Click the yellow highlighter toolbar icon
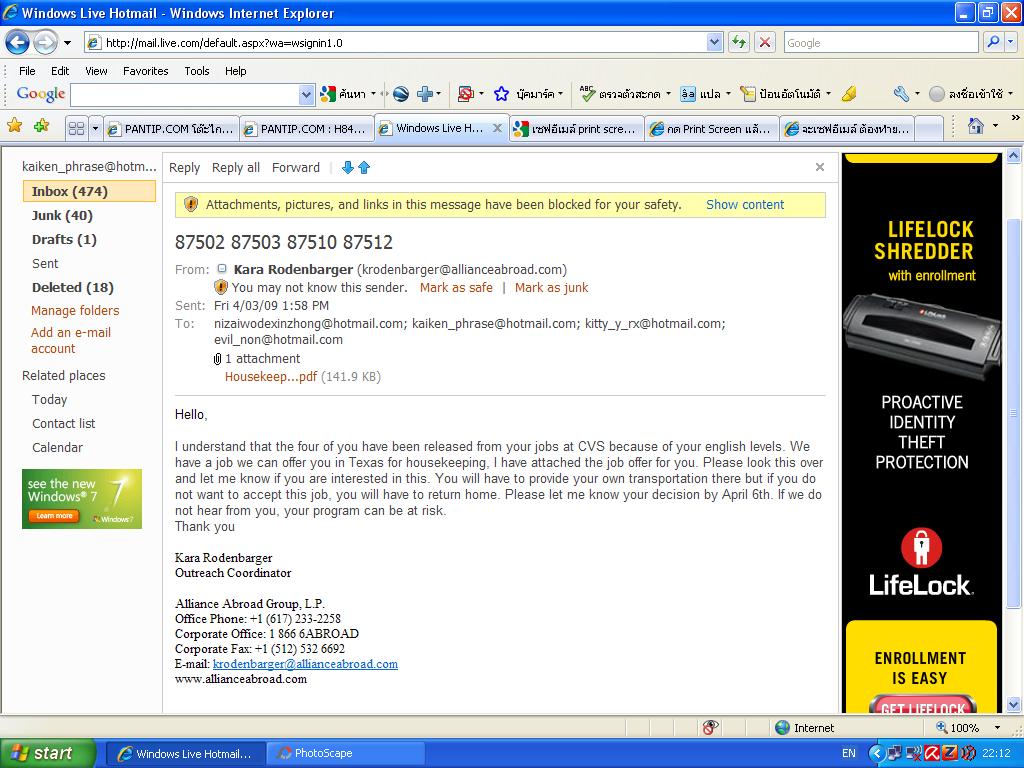 coord(849,95)
